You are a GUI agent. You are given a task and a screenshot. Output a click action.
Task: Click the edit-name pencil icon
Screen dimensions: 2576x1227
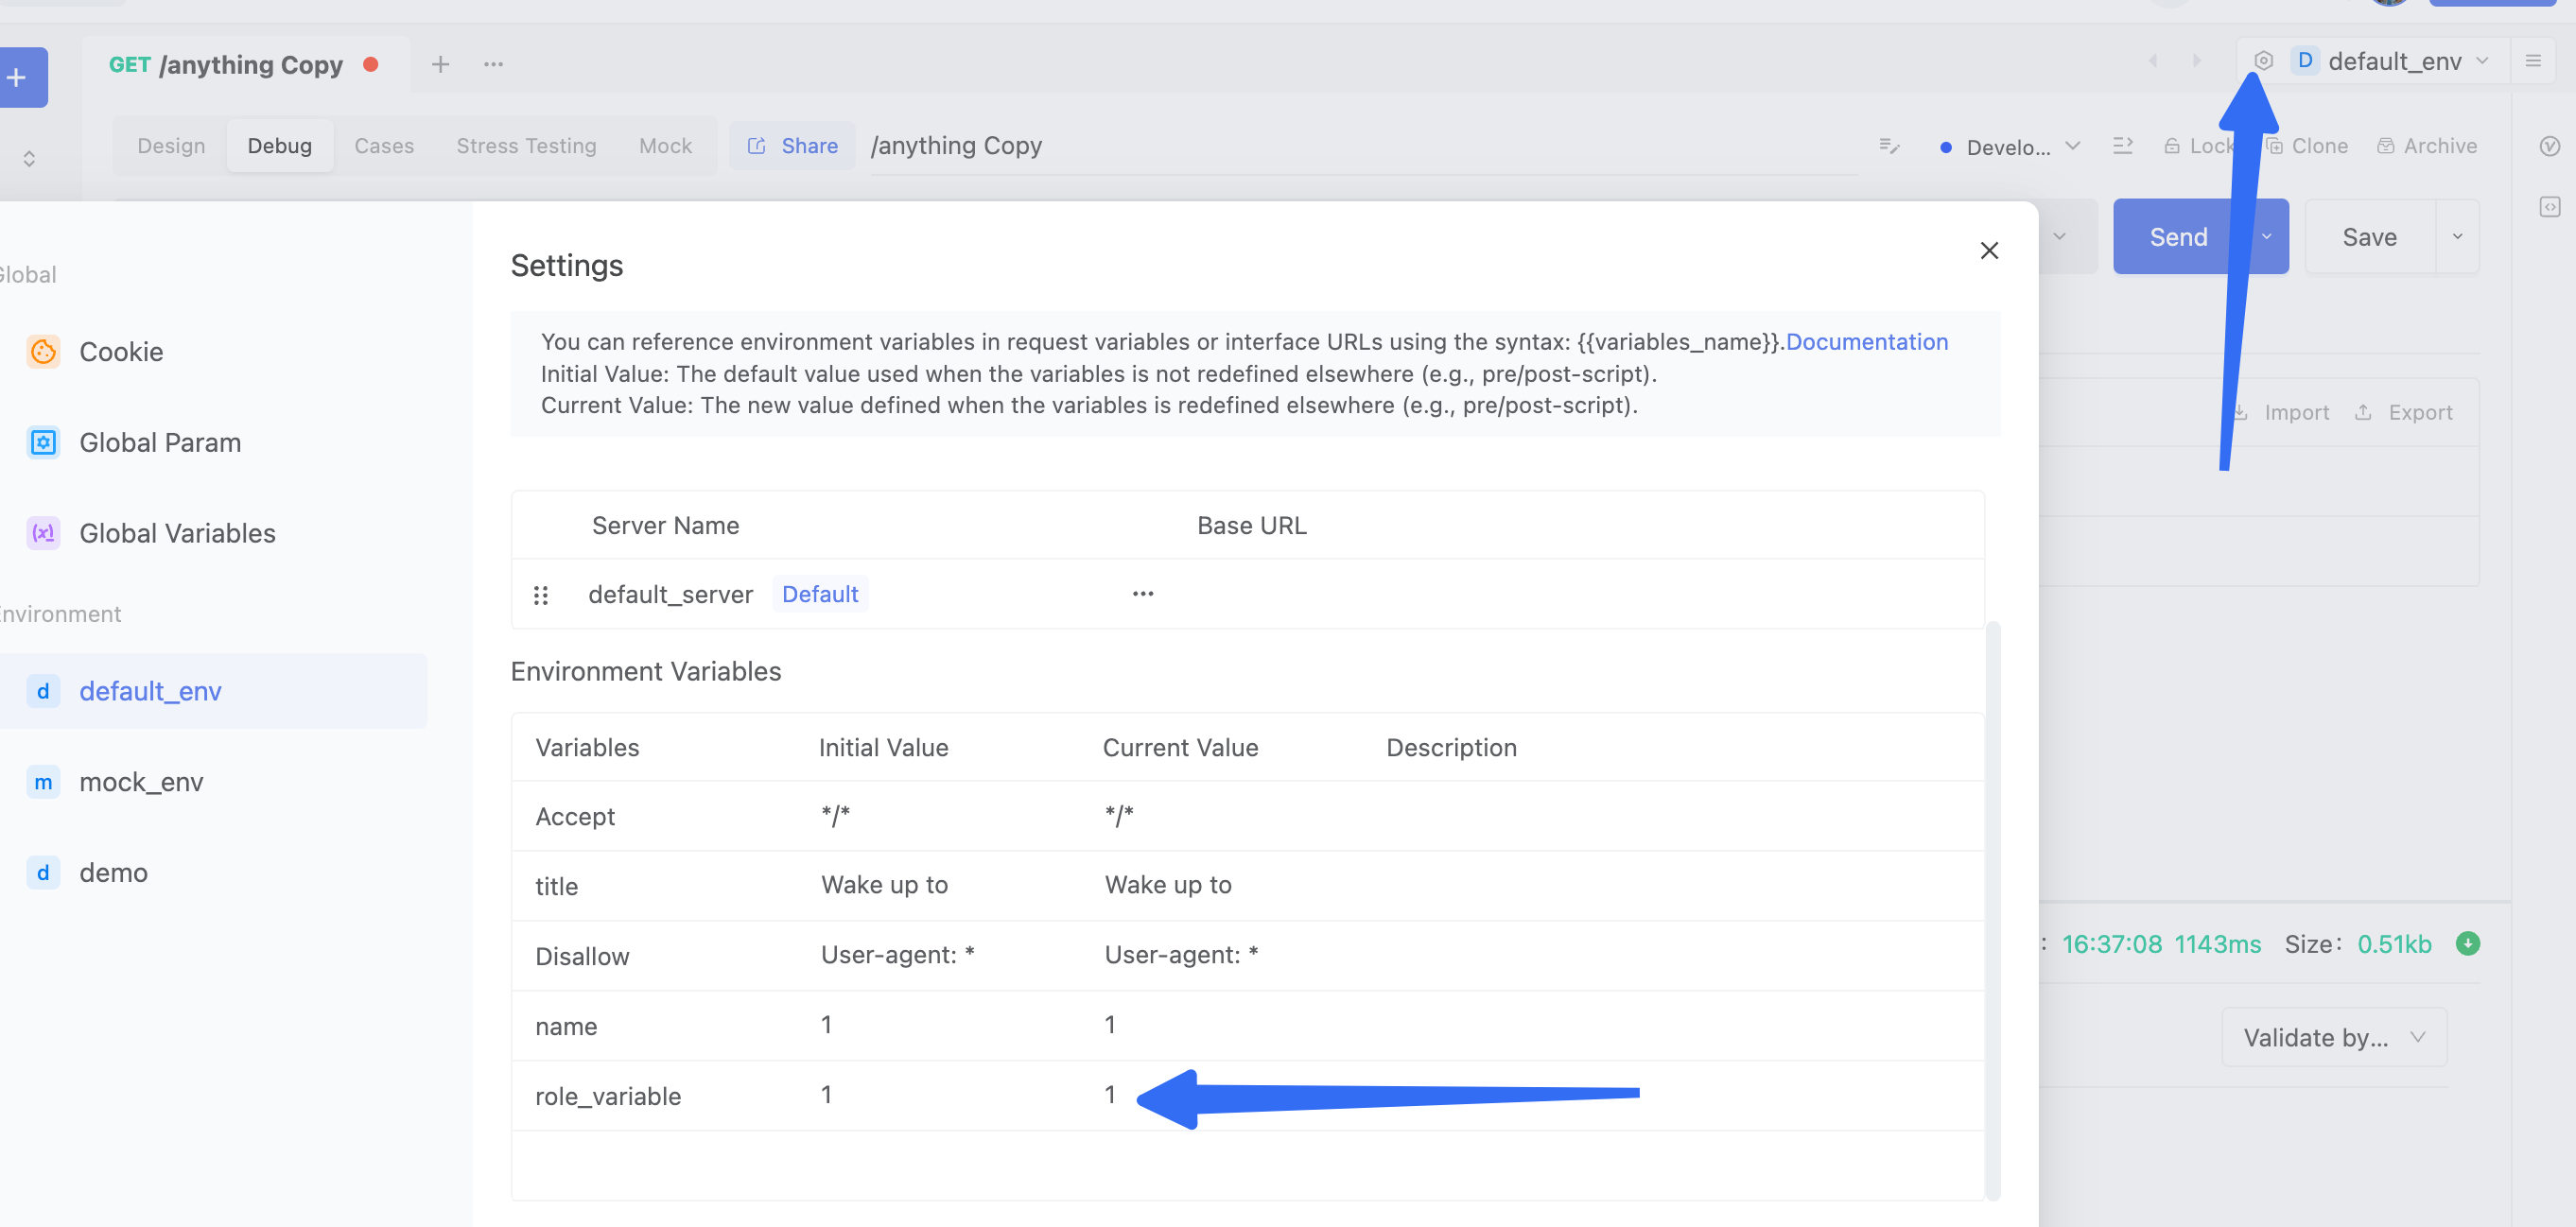coord(1889,146)
